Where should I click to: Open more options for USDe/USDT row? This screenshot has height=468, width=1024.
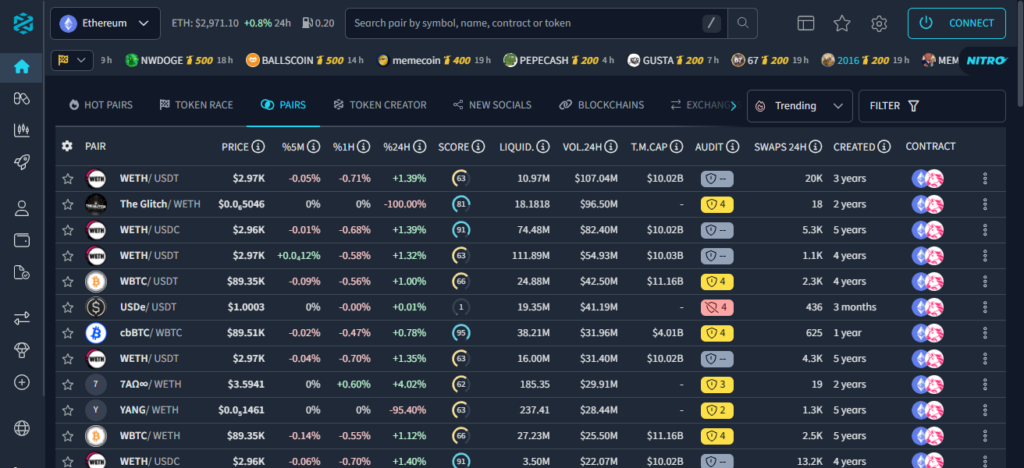click(x=985, y=307)
